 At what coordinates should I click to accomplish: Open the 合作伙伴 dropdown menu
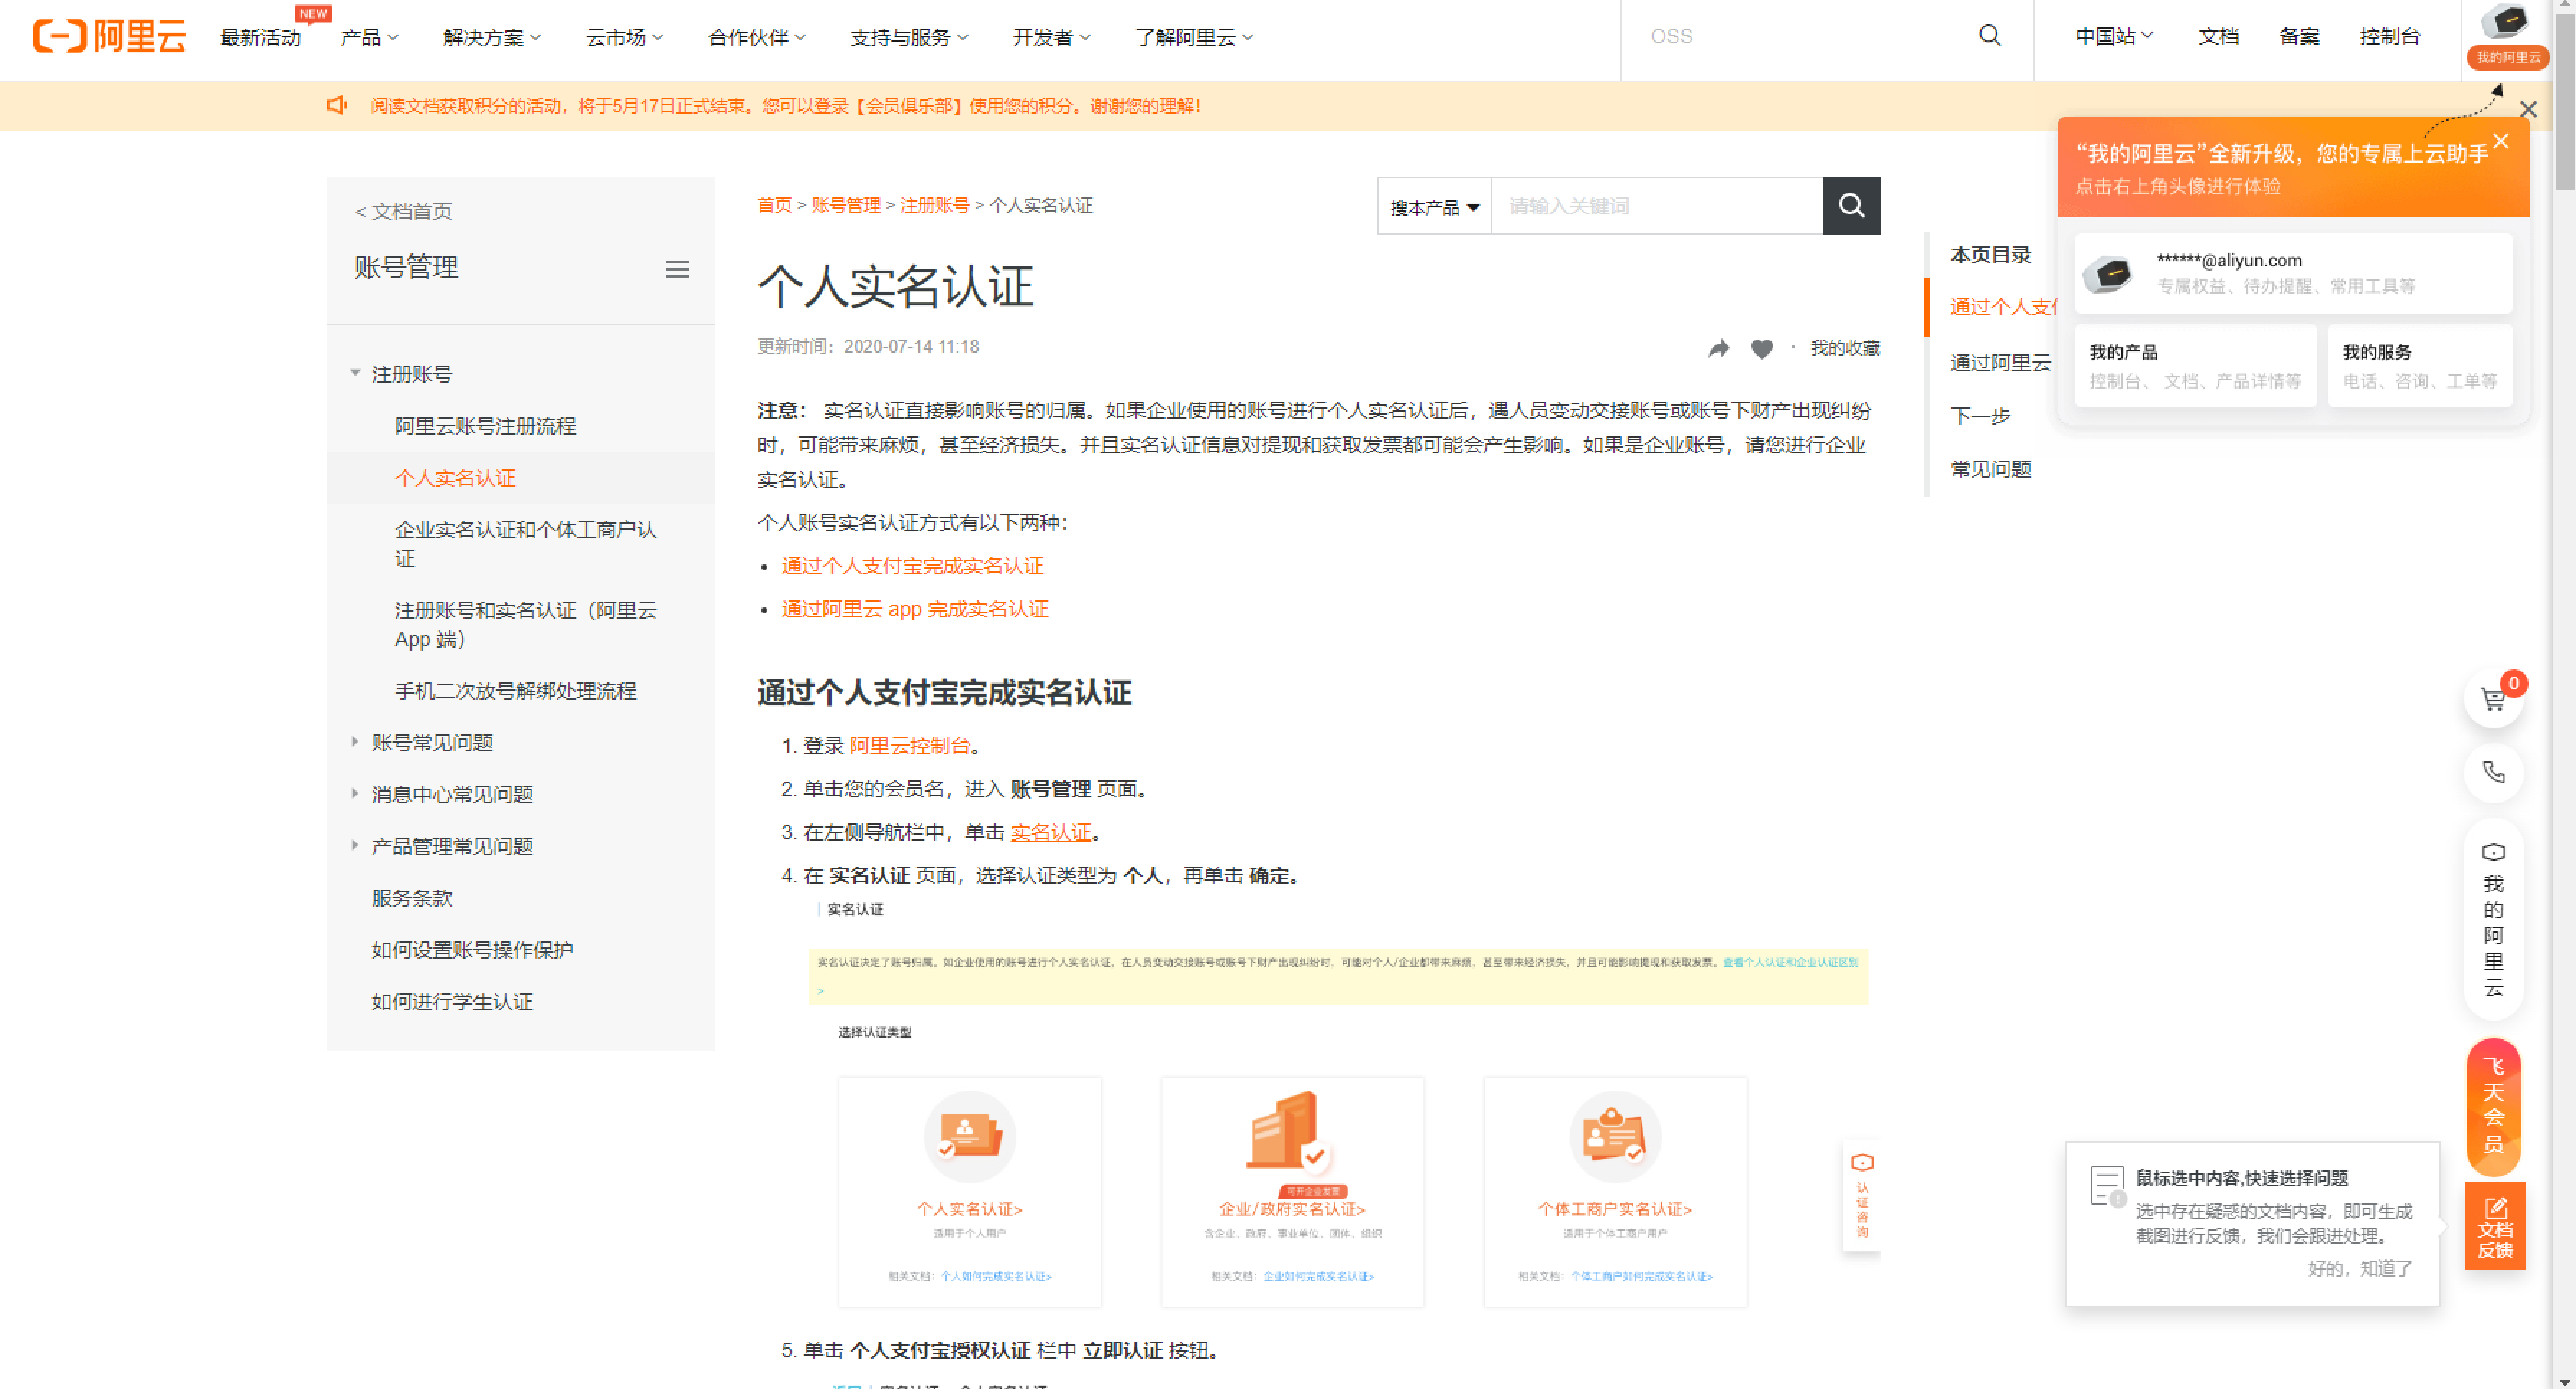pyautogui.click(x=756, y=37)
